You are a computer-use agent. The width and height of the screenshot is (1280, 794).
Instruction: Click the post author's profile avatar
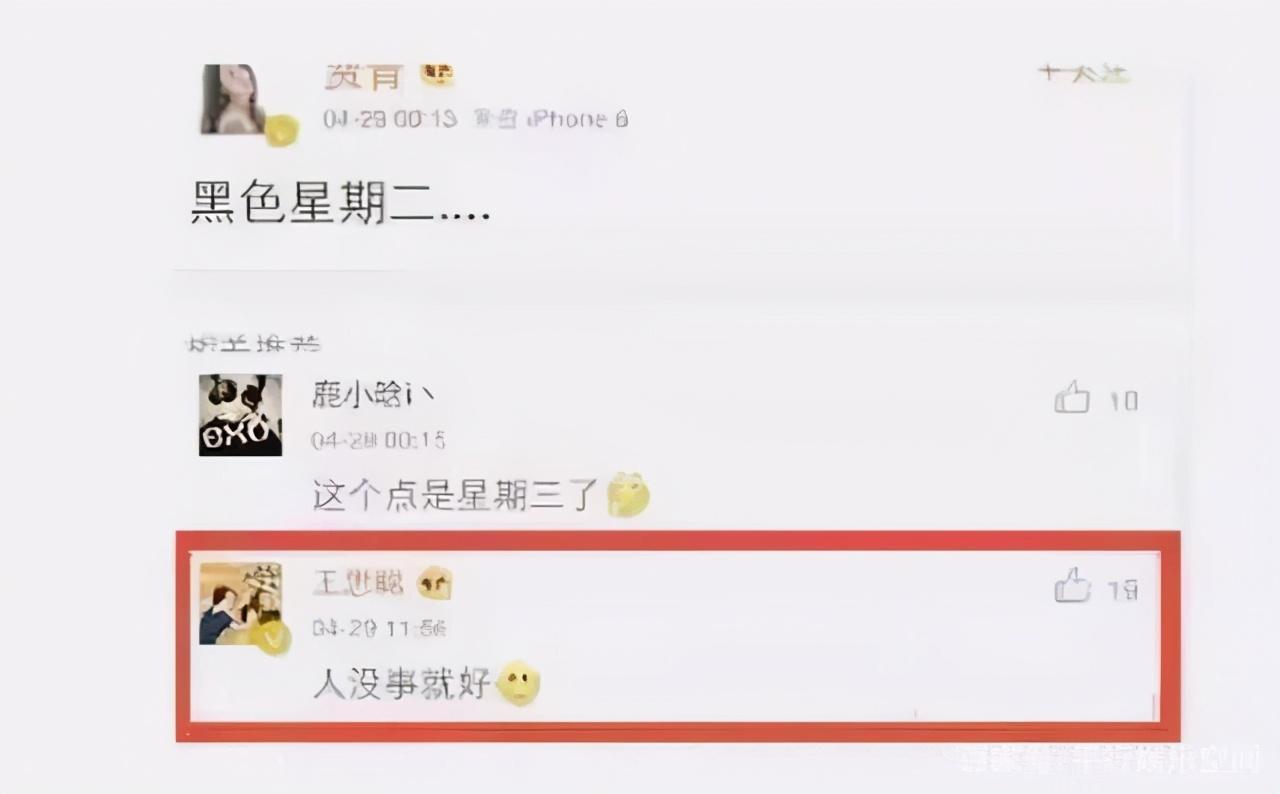coord(234,99)
